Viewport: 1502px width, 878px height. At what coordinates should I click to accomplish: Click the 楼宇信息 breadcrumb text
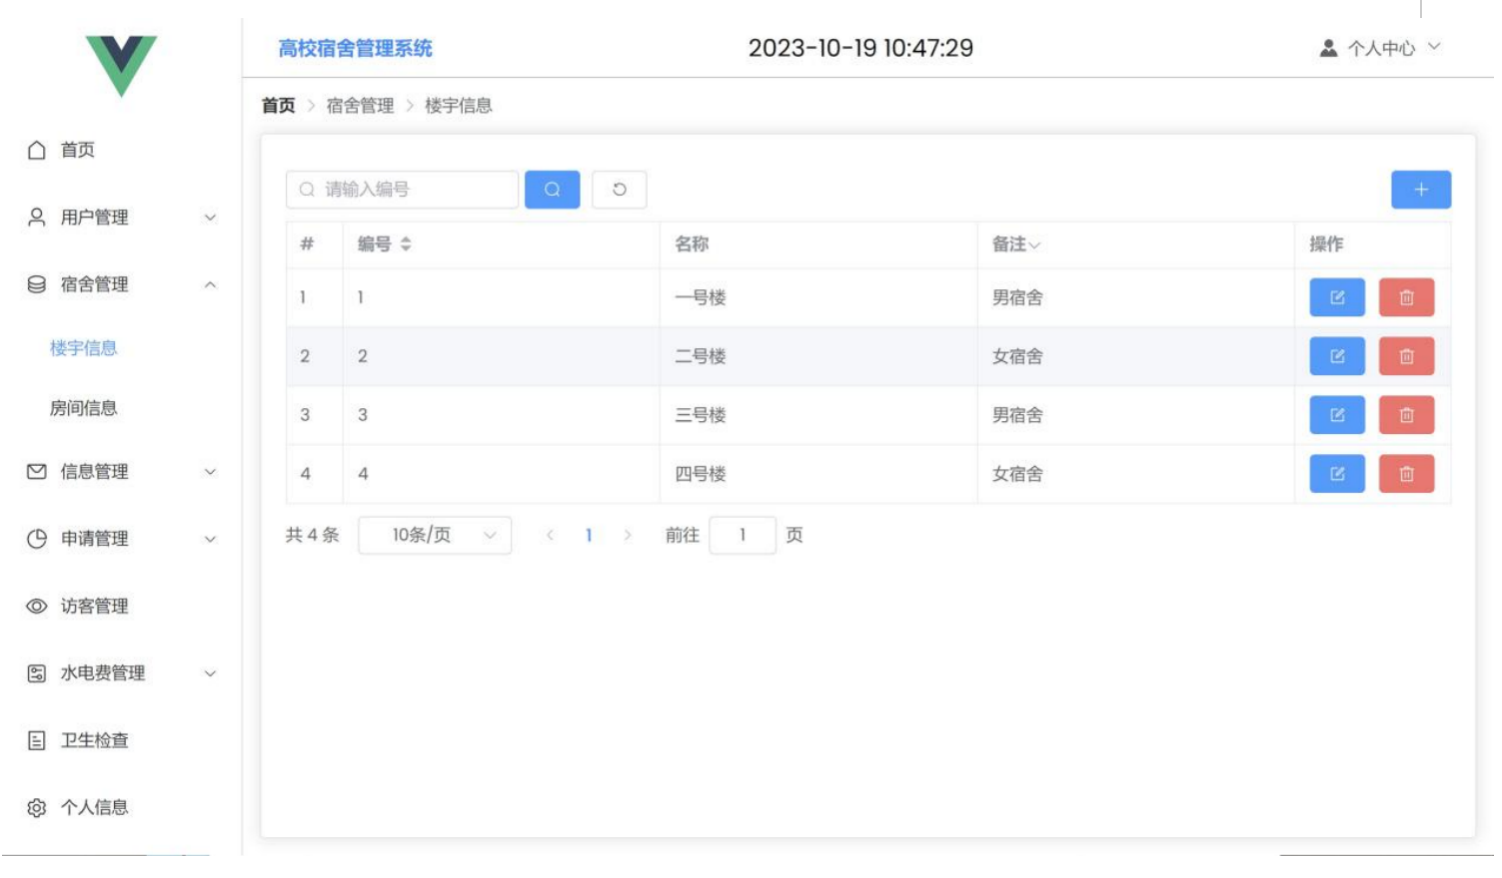[x=458, y=105]
